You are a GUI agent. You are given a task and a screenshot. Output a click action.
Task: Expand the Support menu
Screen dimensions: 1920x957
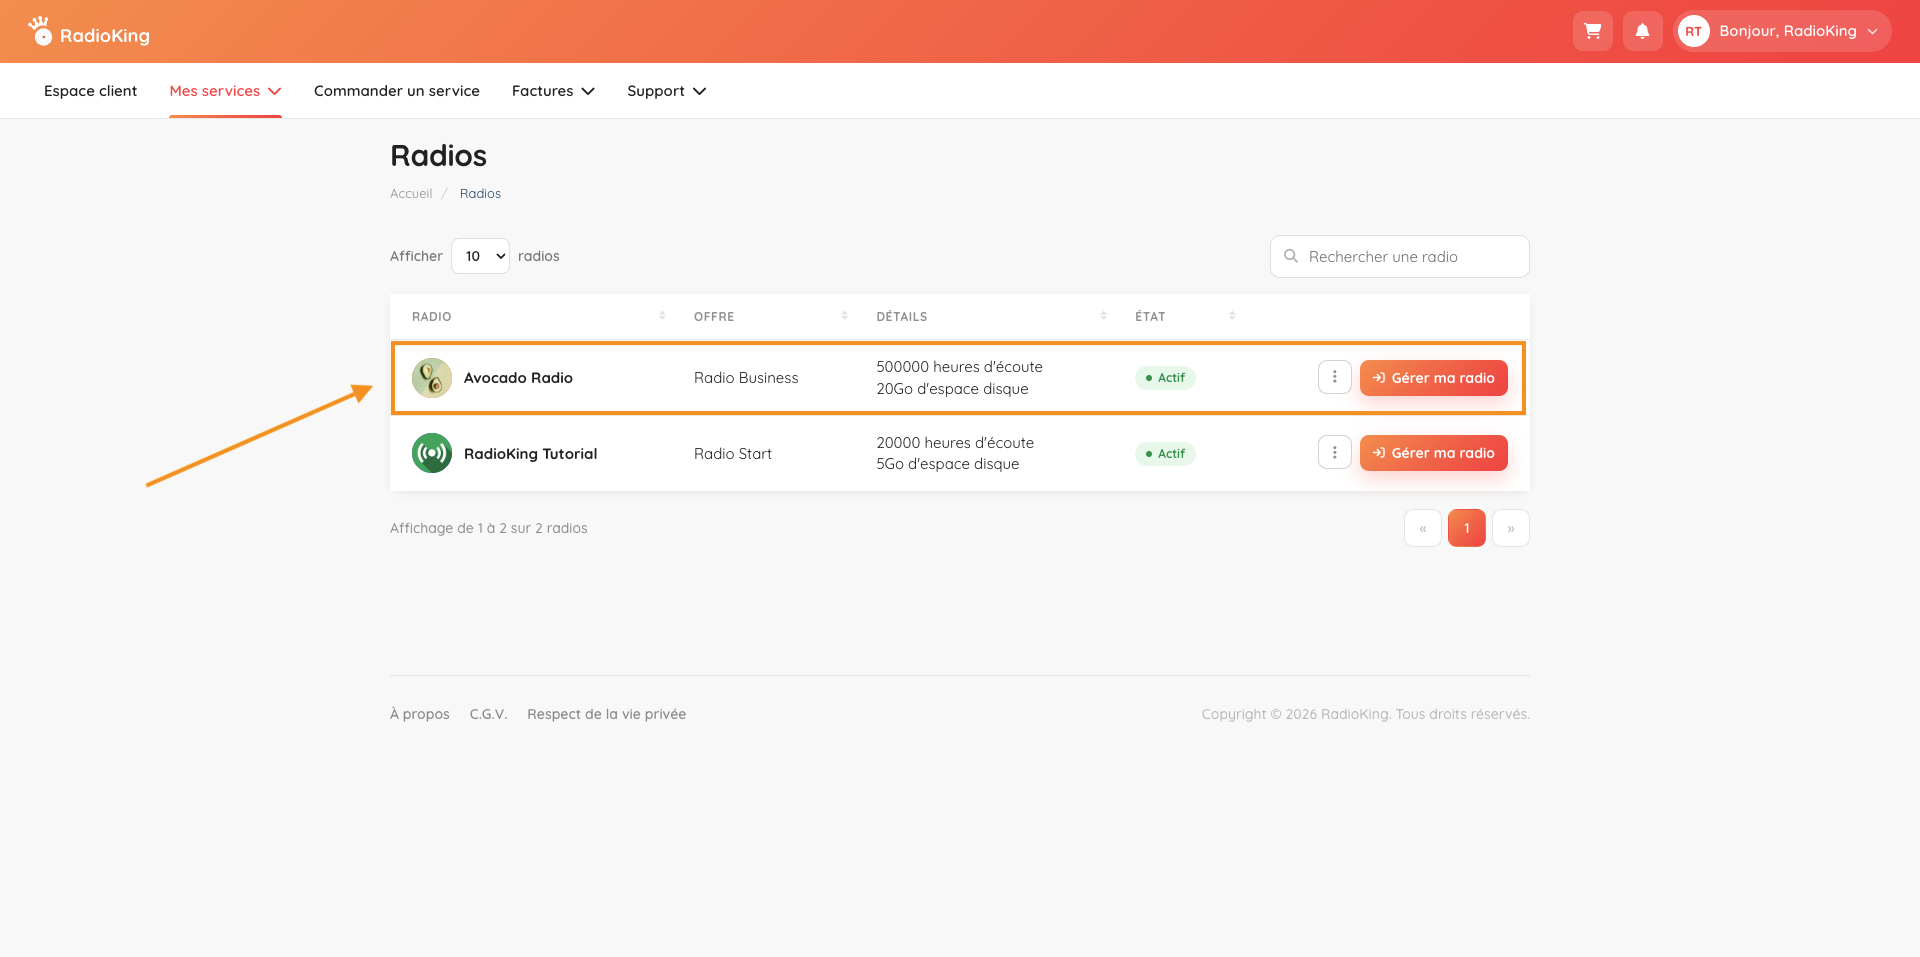point(666,91)
